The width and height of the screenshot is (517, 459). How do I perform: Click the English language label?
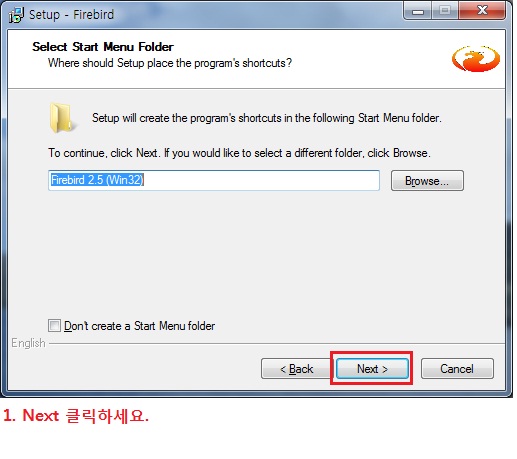[x=28, y=343]
